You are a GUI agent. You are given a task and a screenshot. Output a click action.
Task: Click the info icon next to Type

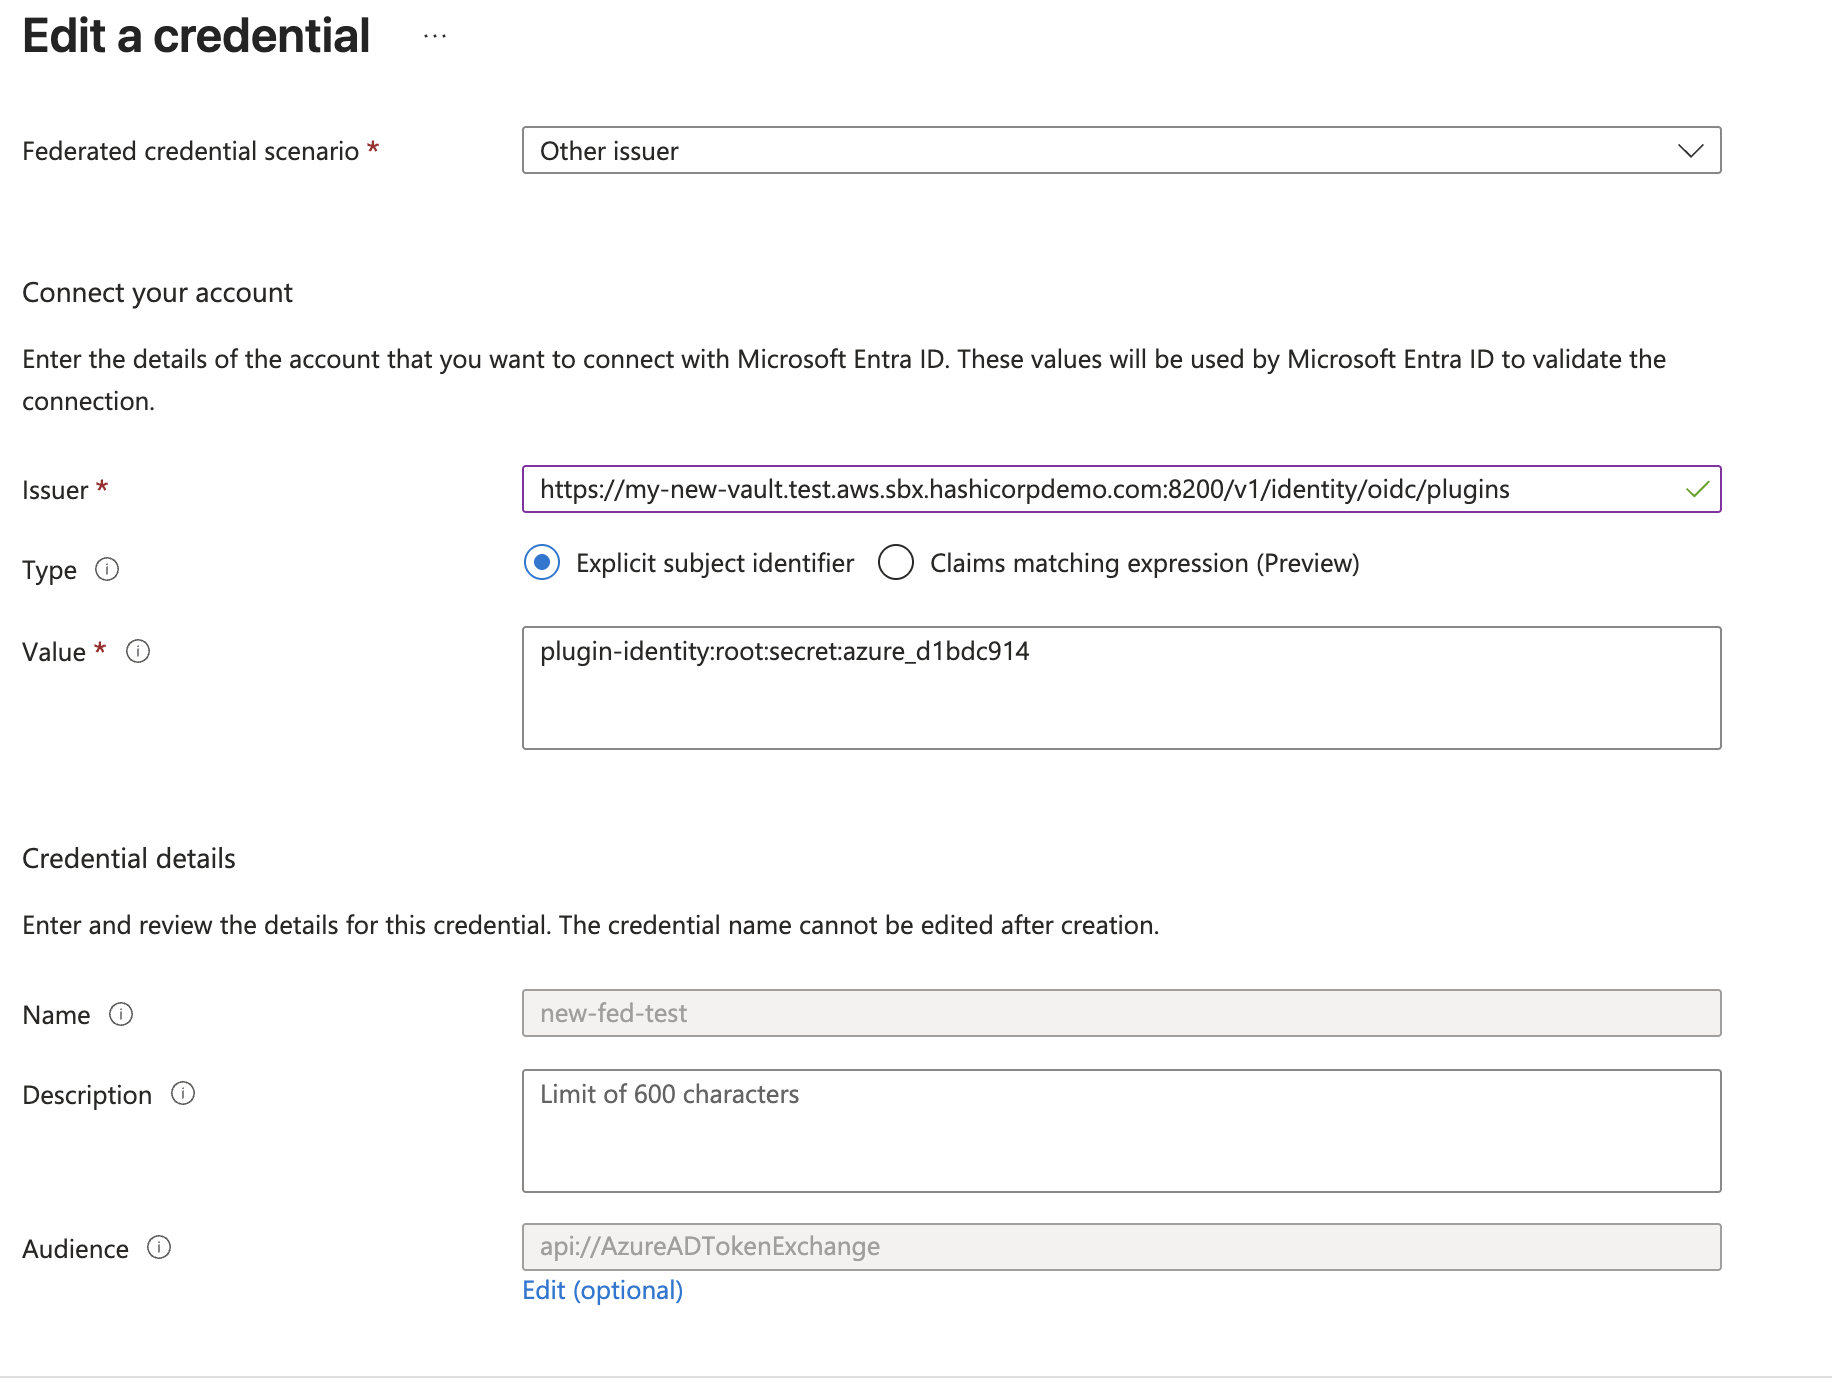(107, 569)
